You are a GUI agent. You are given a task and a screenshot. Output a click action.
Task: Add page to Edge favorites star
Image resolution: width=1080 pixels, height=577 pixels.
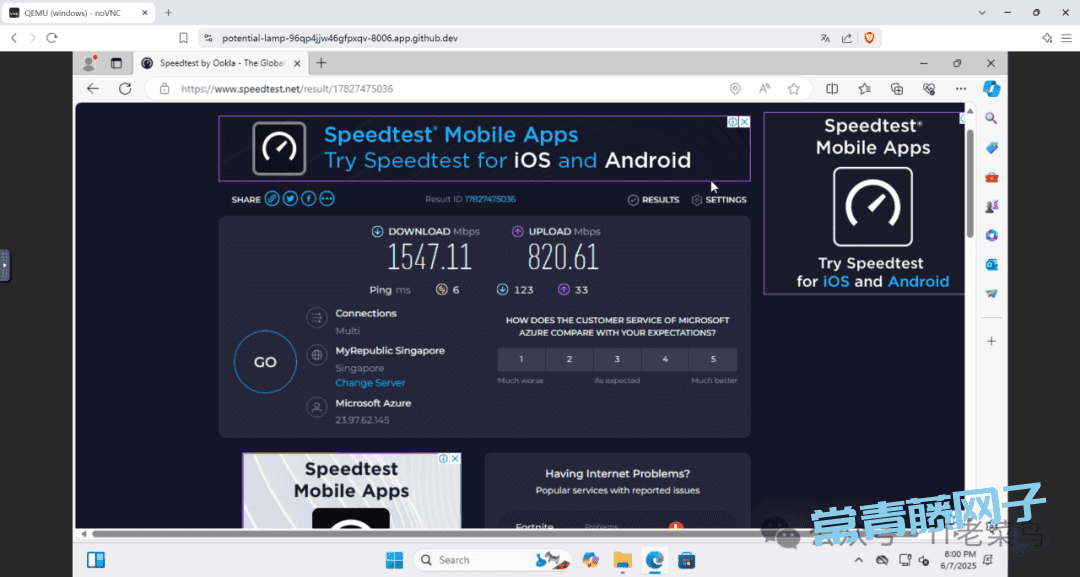coord(793,89)
